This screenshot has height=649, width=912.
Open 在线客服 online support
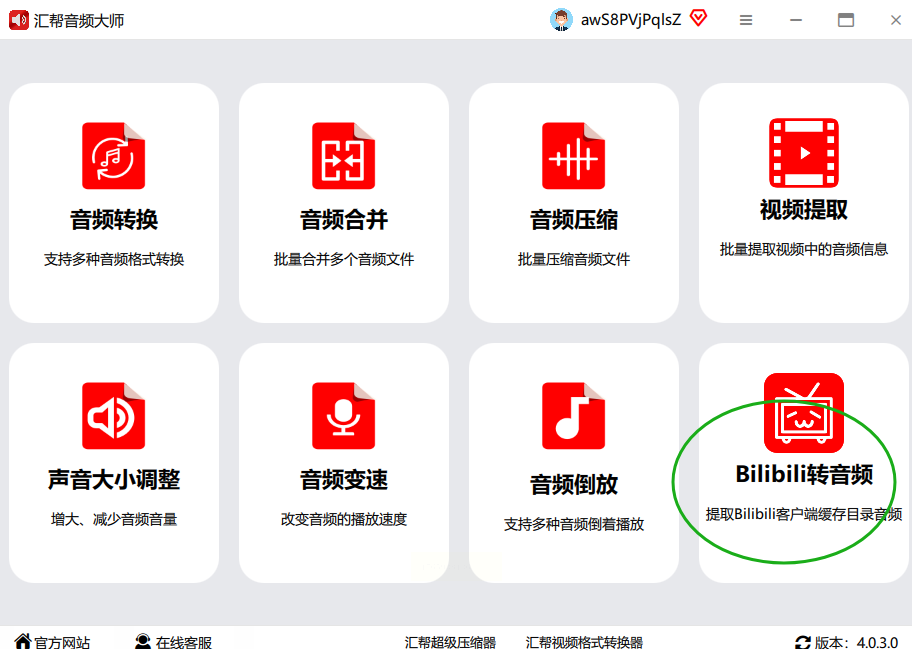point(173,642)
